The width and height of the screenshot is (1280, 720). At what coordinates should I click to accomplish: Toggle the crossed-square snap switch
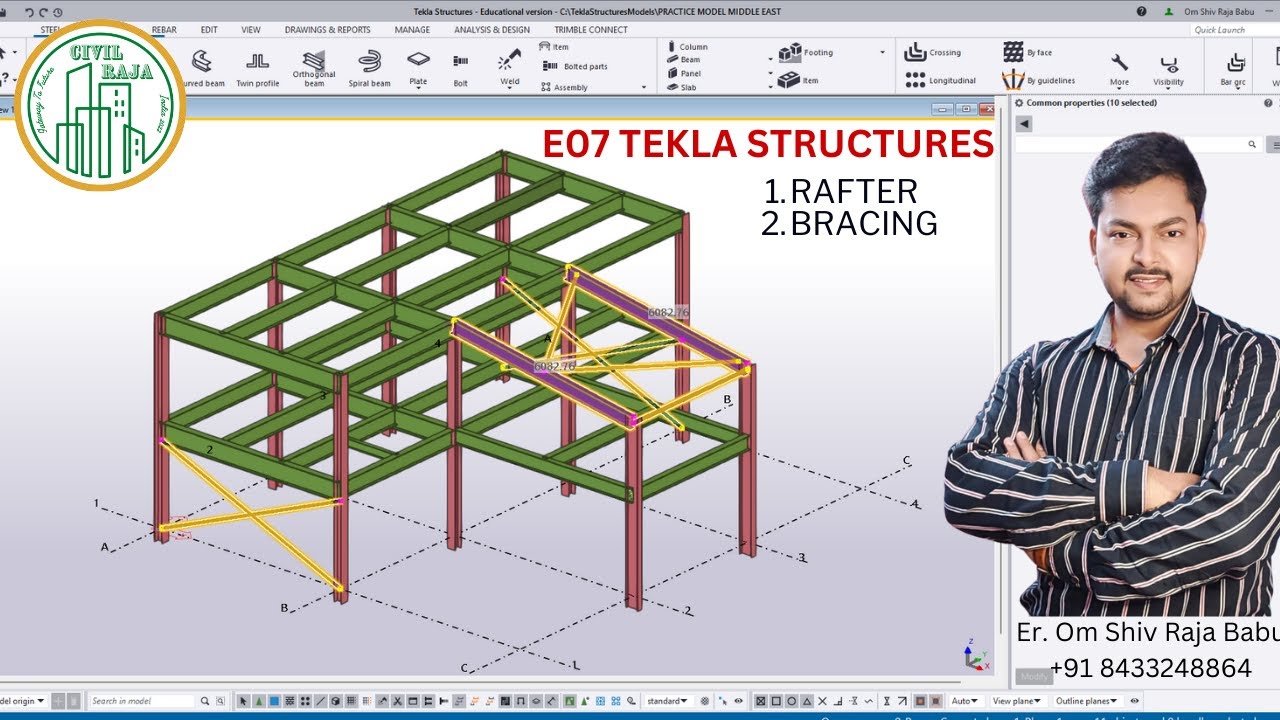[x=759, y=701]
